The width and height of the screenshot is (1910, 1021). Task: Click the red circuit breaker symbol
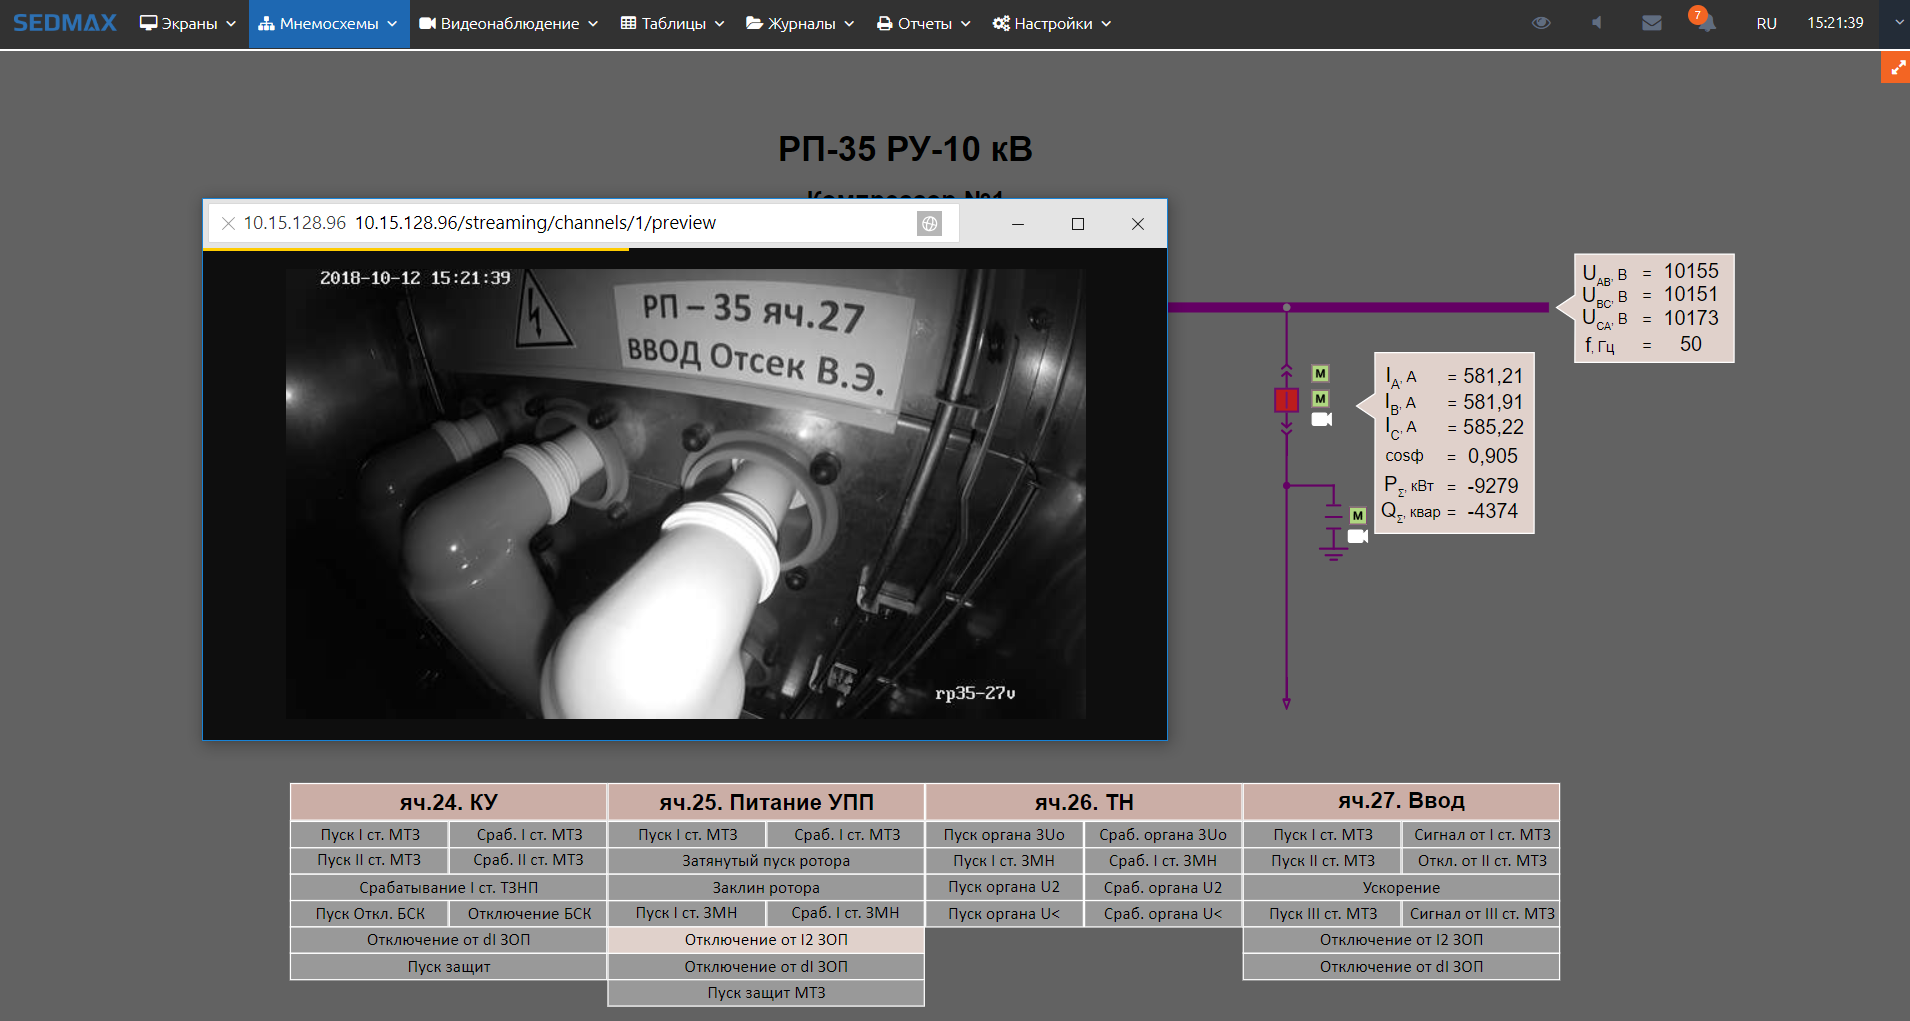tap(1286, 400)
